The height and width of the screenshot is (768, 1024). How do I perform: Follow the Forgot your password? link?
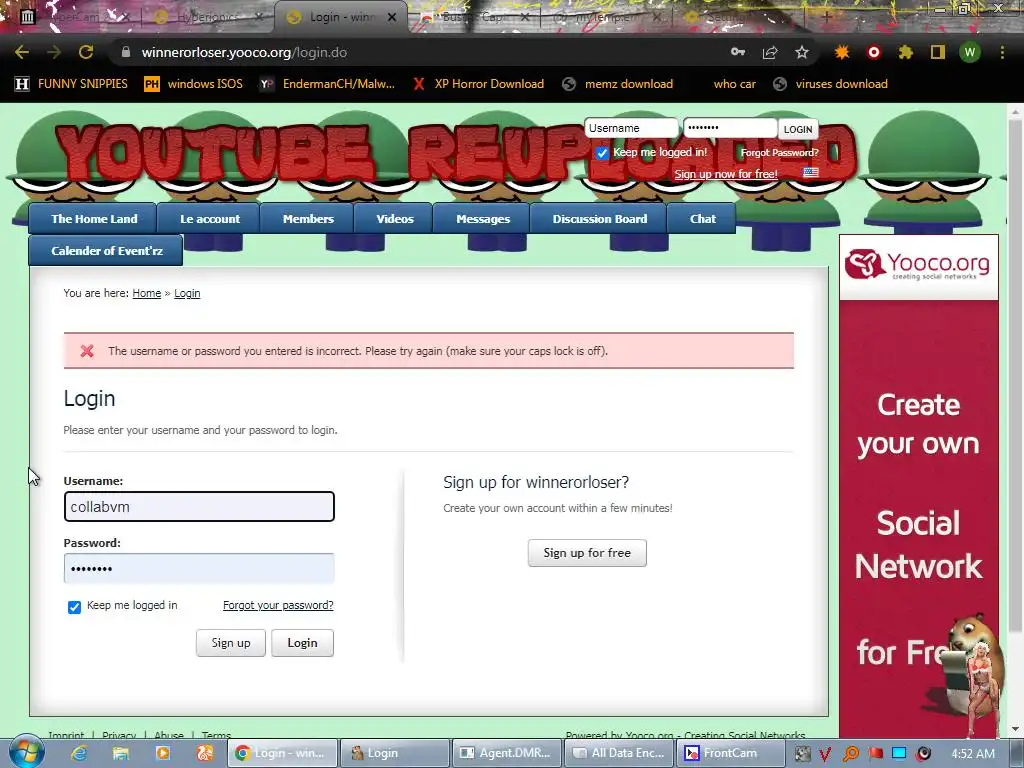point(278,605)
